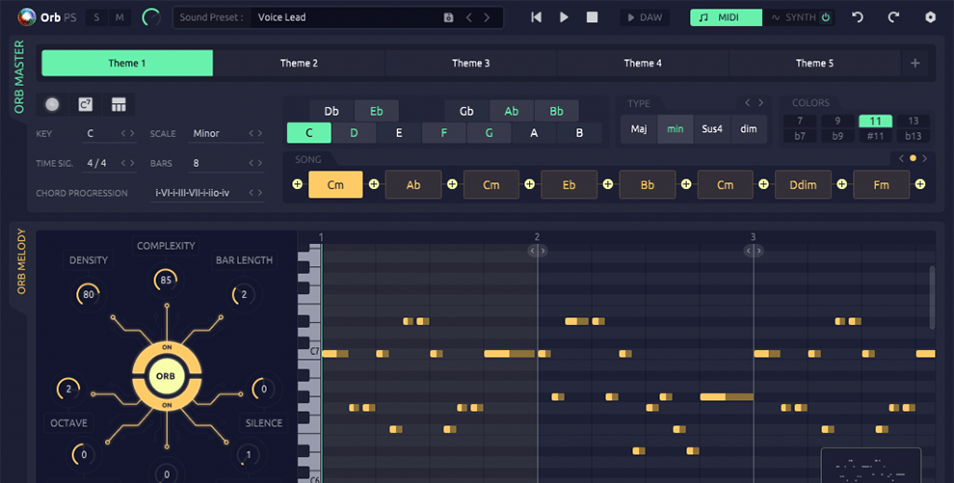Screen dimensions: 954x483
Task: Stop playback
Action: tap(592, 17)
